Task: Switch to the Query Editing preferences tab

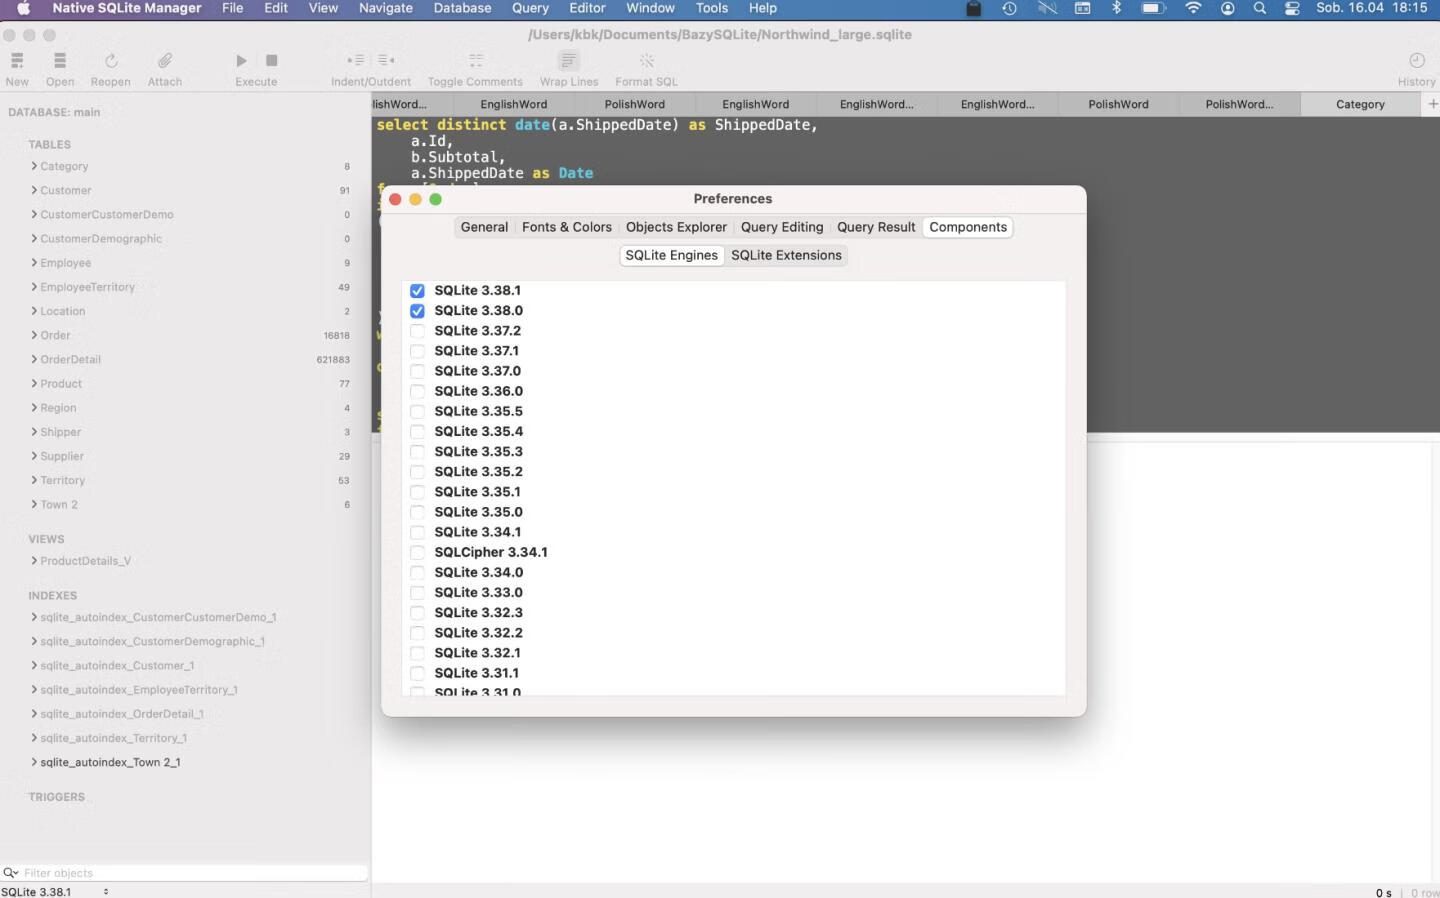Action: pos(781,227)
